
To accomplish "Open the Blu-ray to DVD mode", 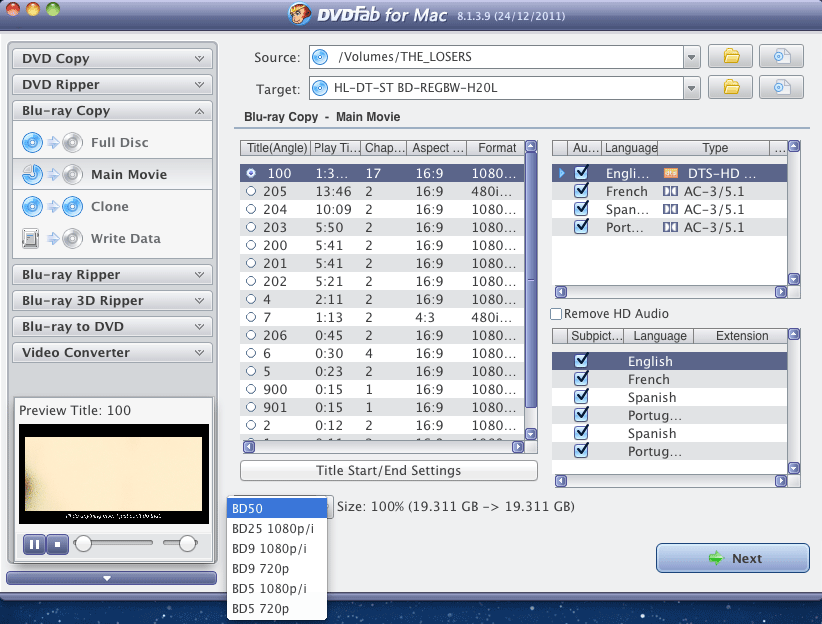I will coord(112,326).
